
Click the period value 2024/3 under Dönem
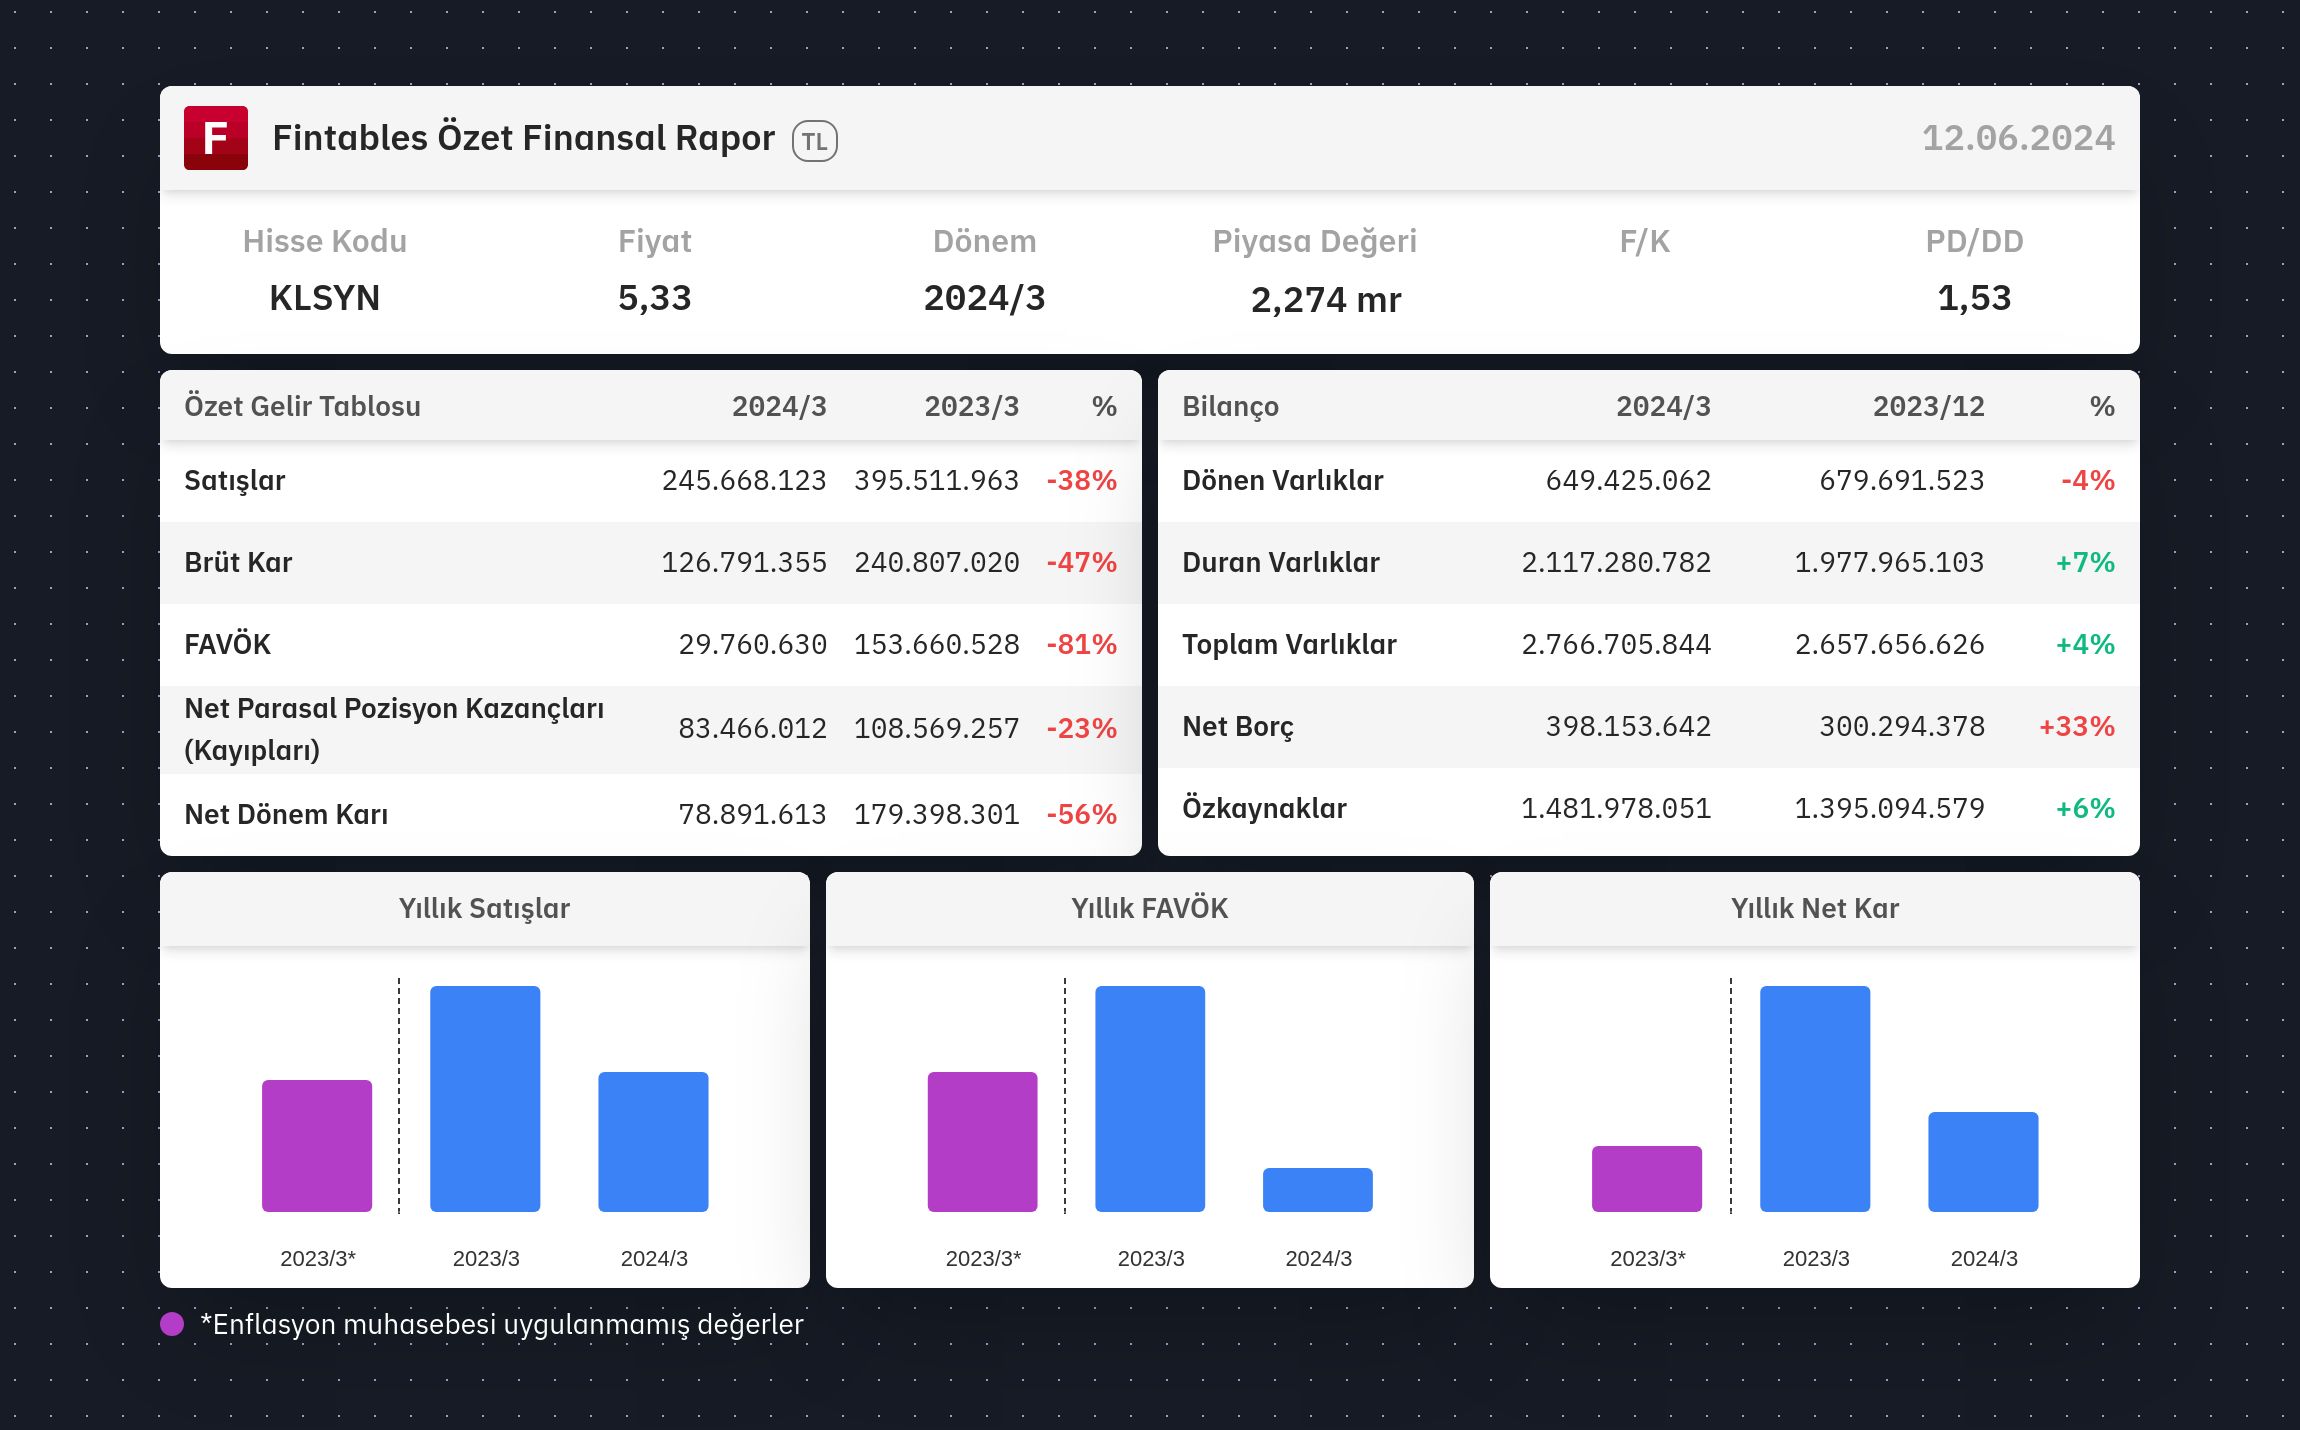coord(985,298)
